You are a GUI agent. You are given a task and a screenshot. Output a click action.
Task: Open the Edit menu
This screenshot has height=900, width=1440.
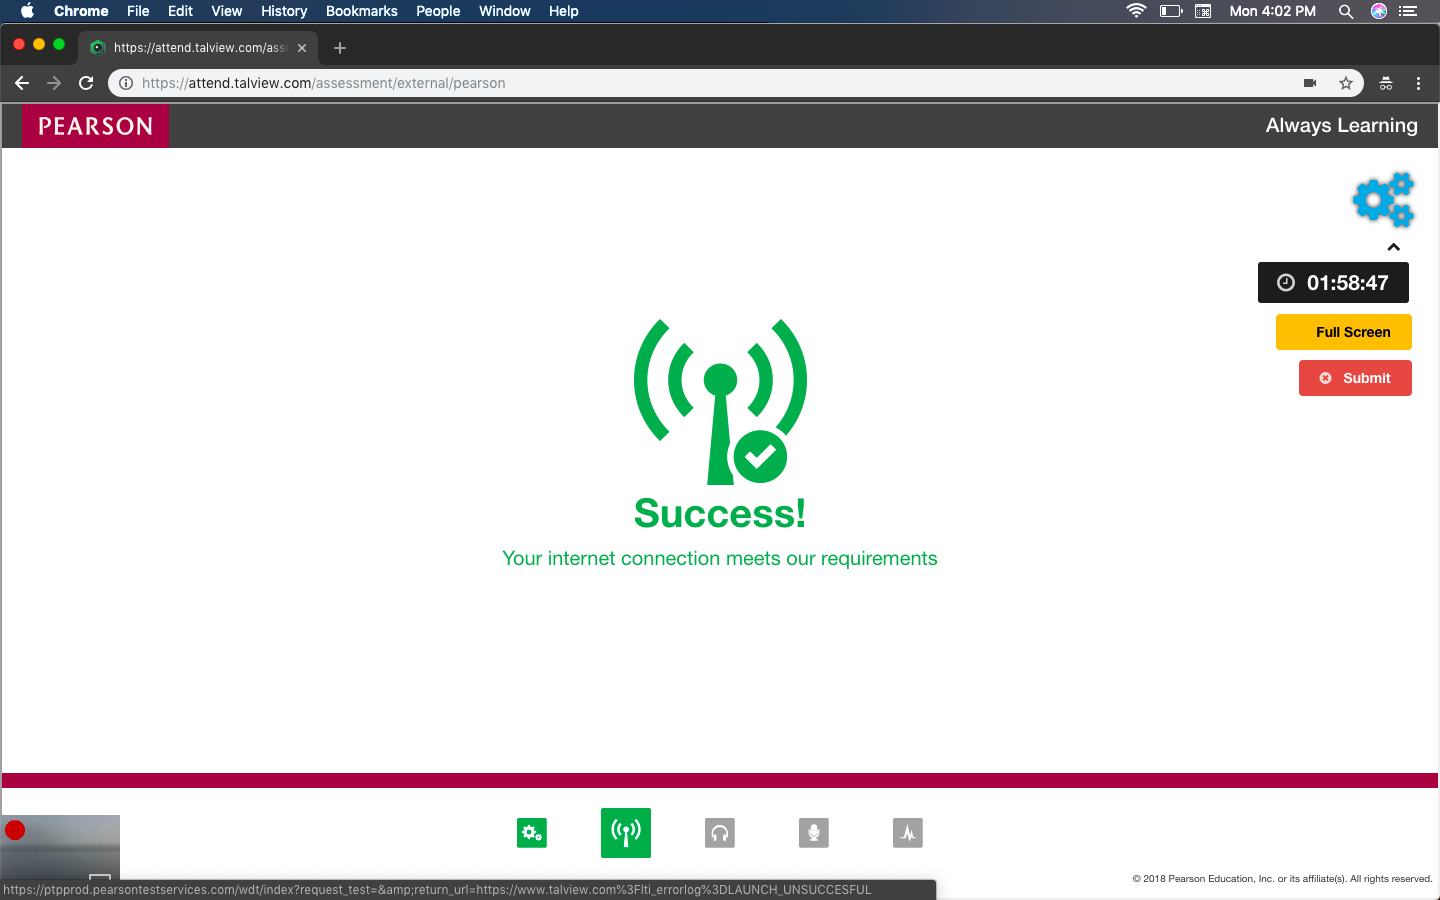coord(180,11)
